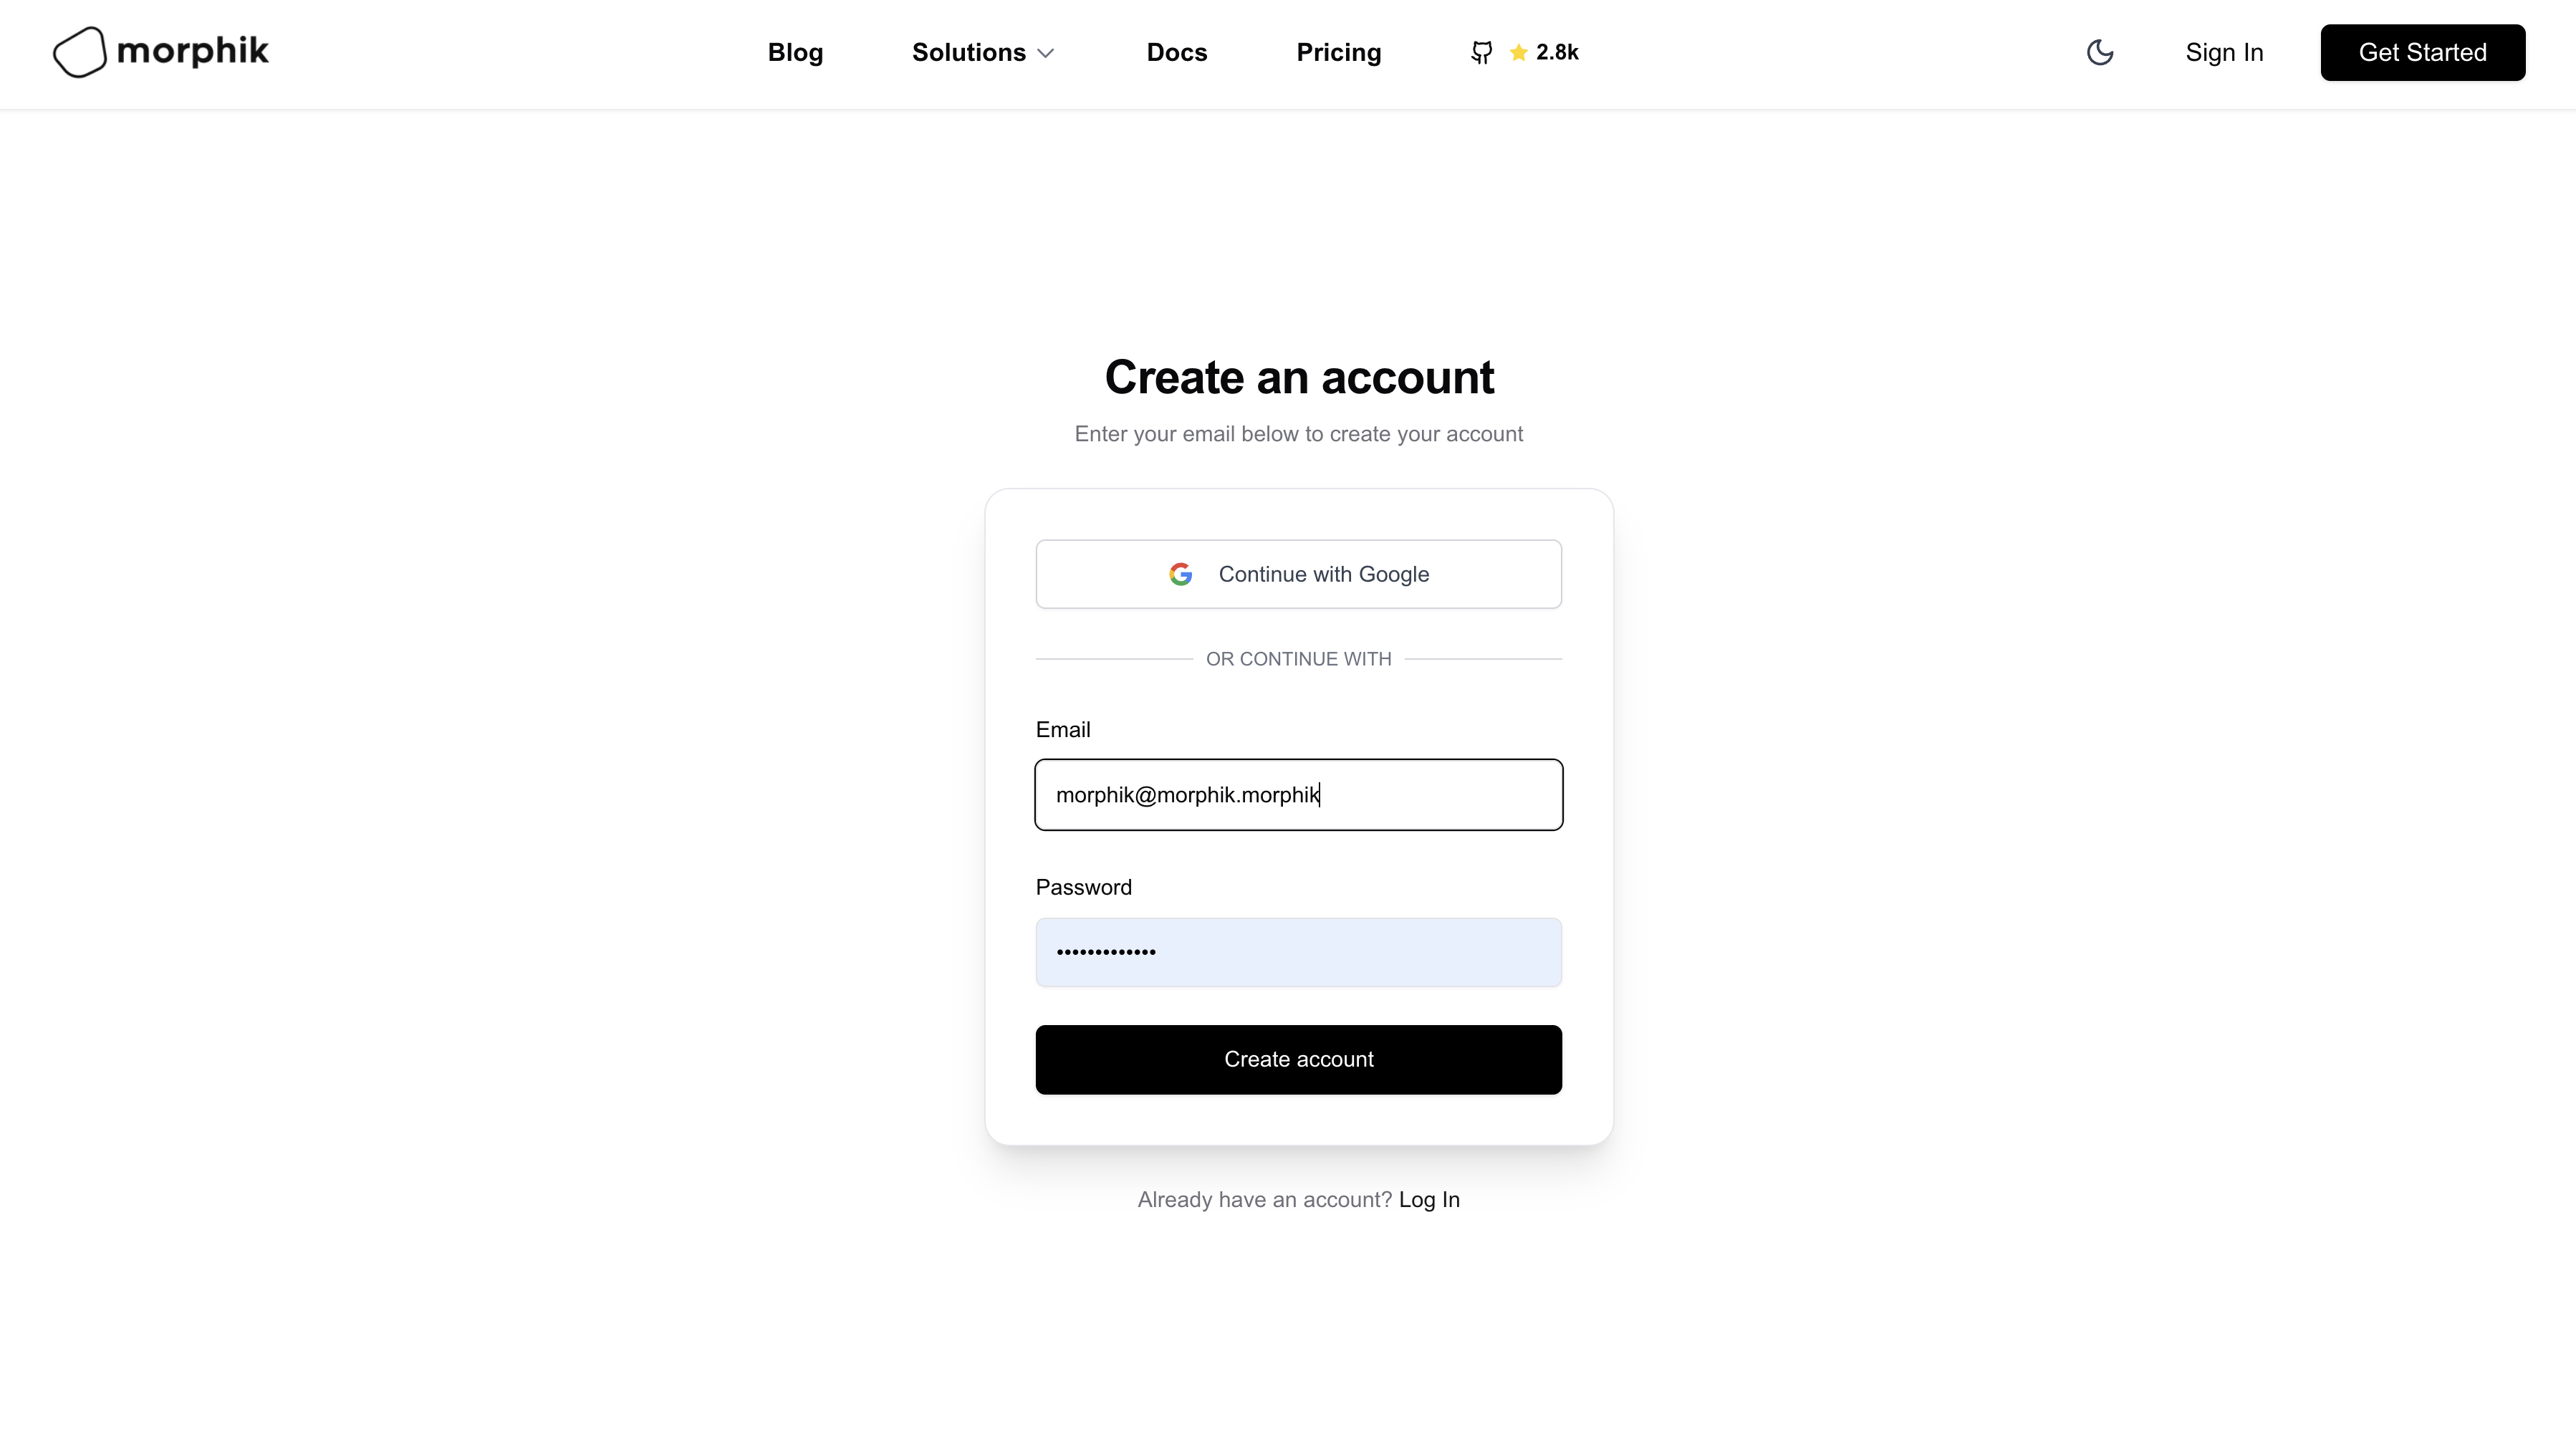Open the Docs section
Viewport: 2576px width, 1437px height.
click(x=1176, y=52)
